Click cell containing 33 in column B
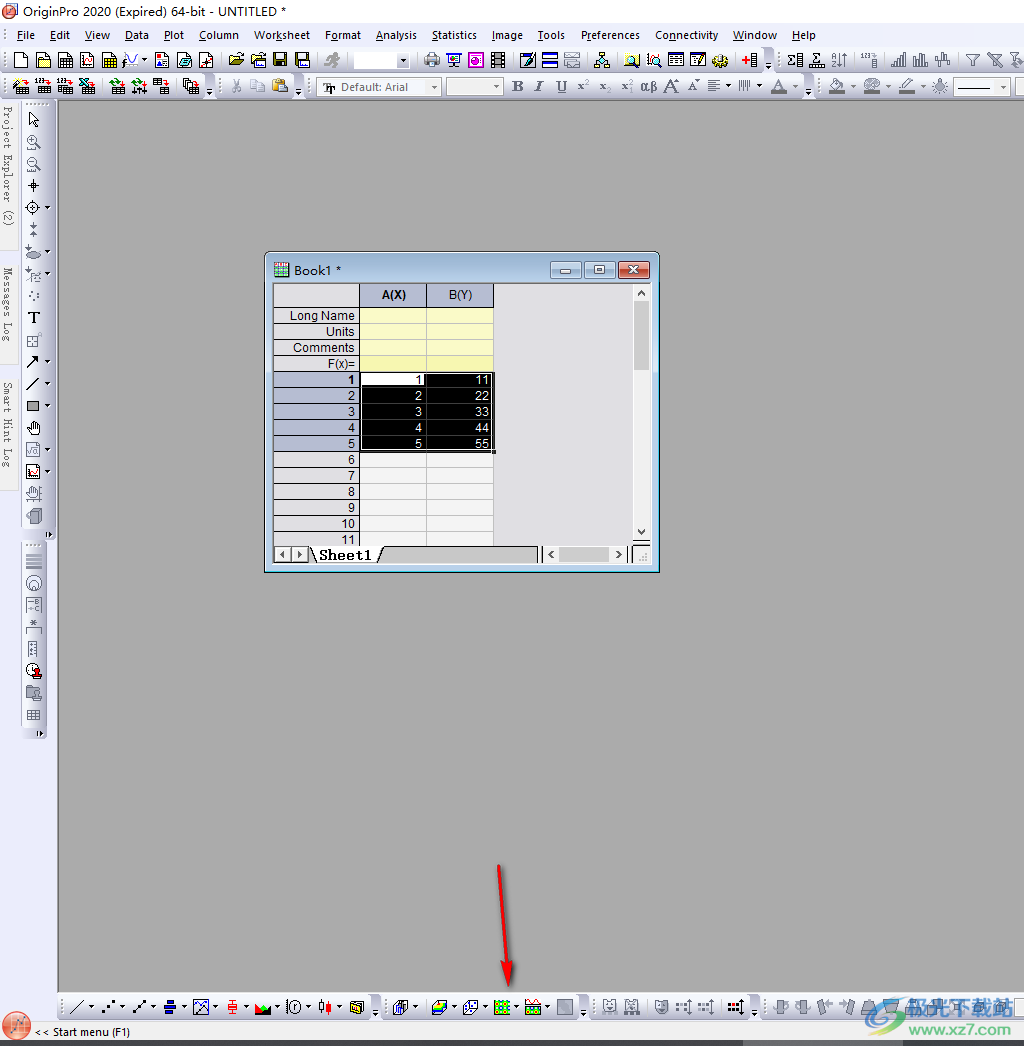The image size is (1024, 1046). [460, 412]
